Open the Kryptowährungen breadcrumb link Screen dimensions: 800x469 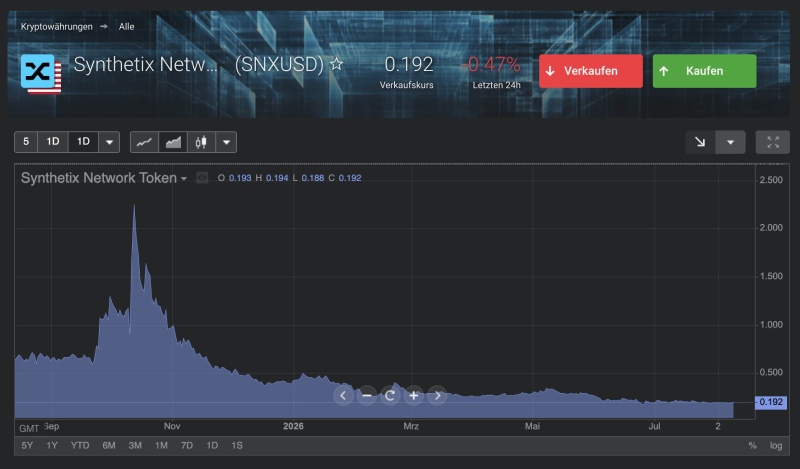pos(57,27)
